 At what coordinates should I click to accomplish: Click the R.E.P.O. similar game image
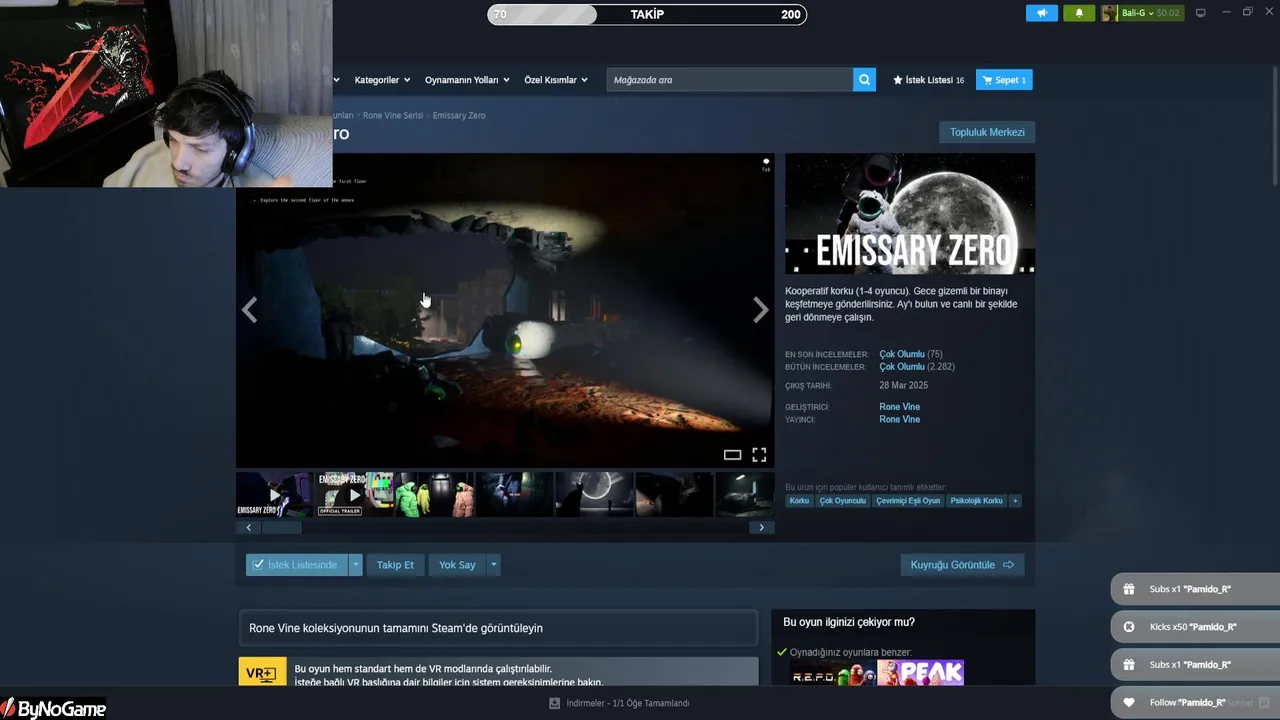tap(833, 673)
